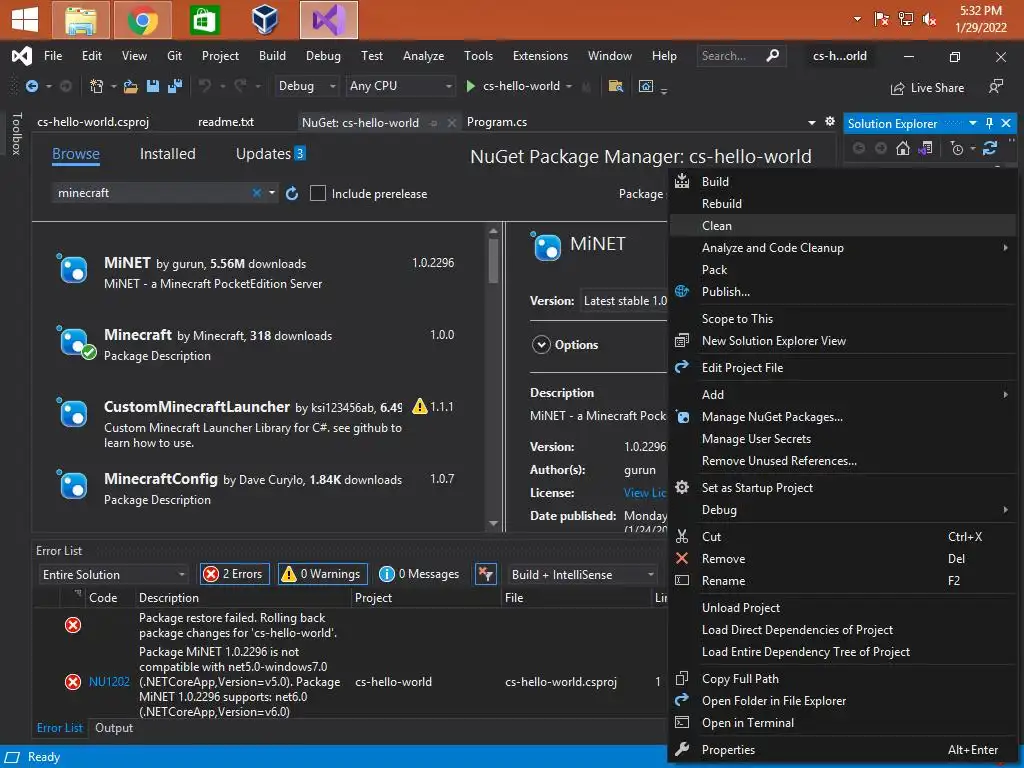Click the Visual Studio logo icon
The image size is (1024, 768).
point(22,56)
